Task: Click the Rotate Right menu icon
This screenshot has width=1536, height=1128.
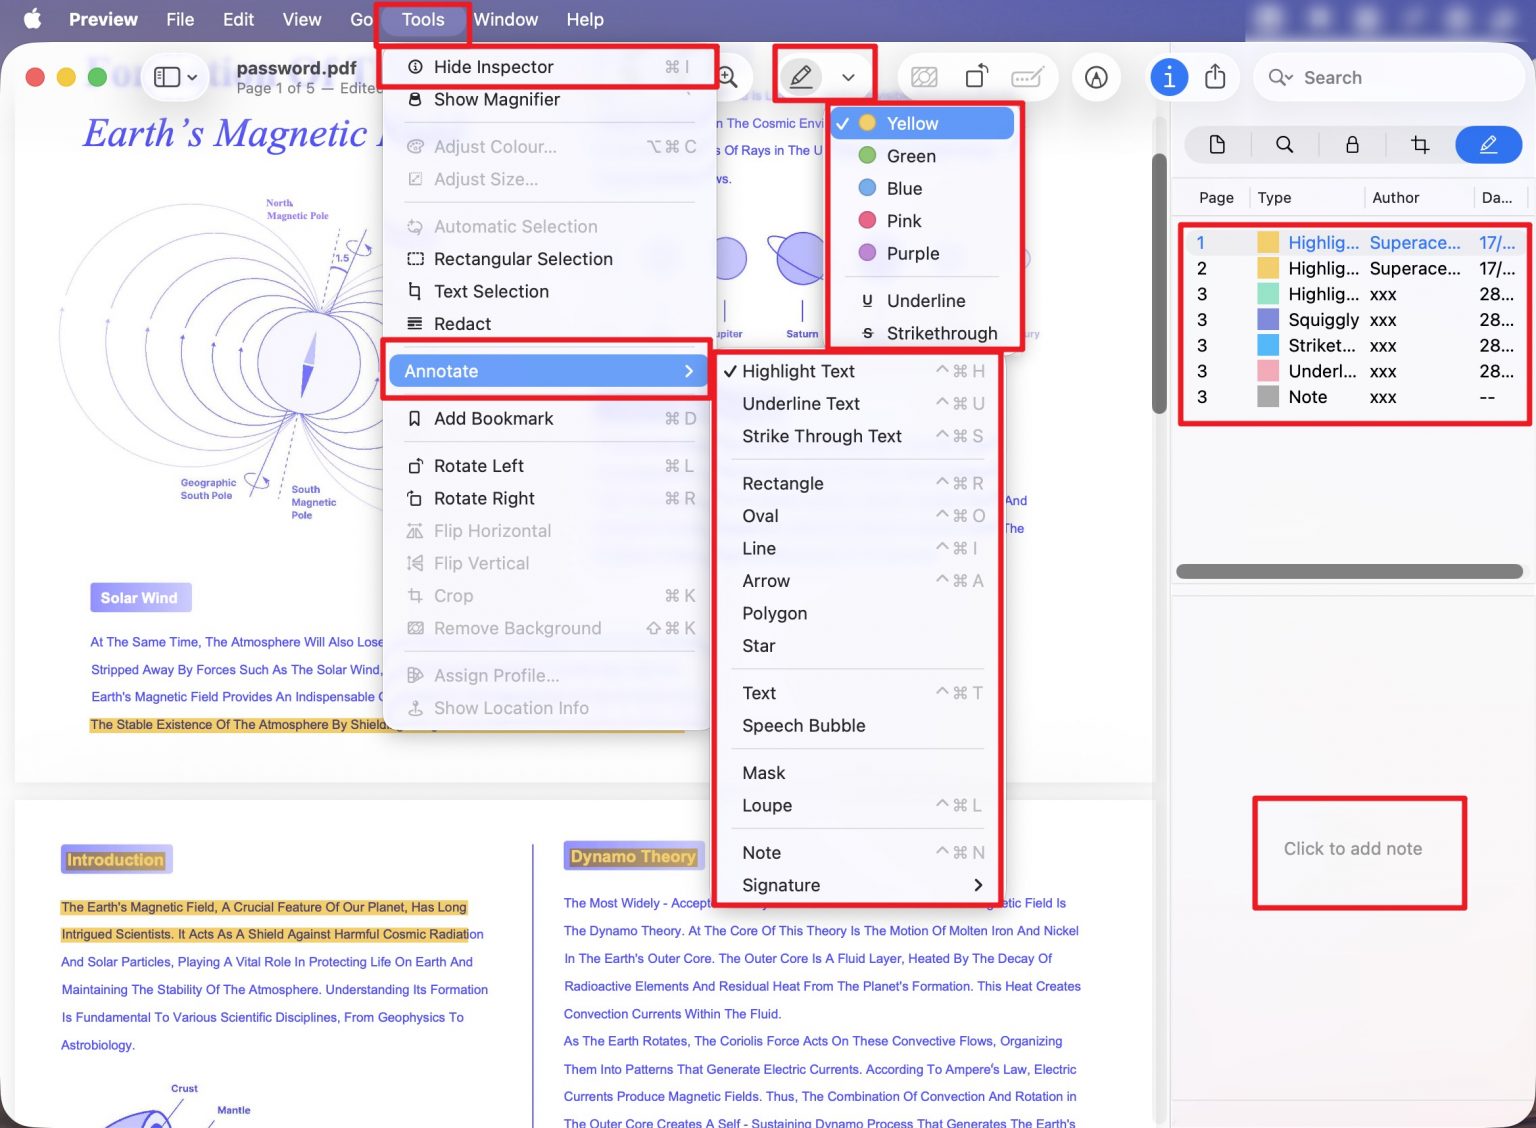Action: click(415, 499)
